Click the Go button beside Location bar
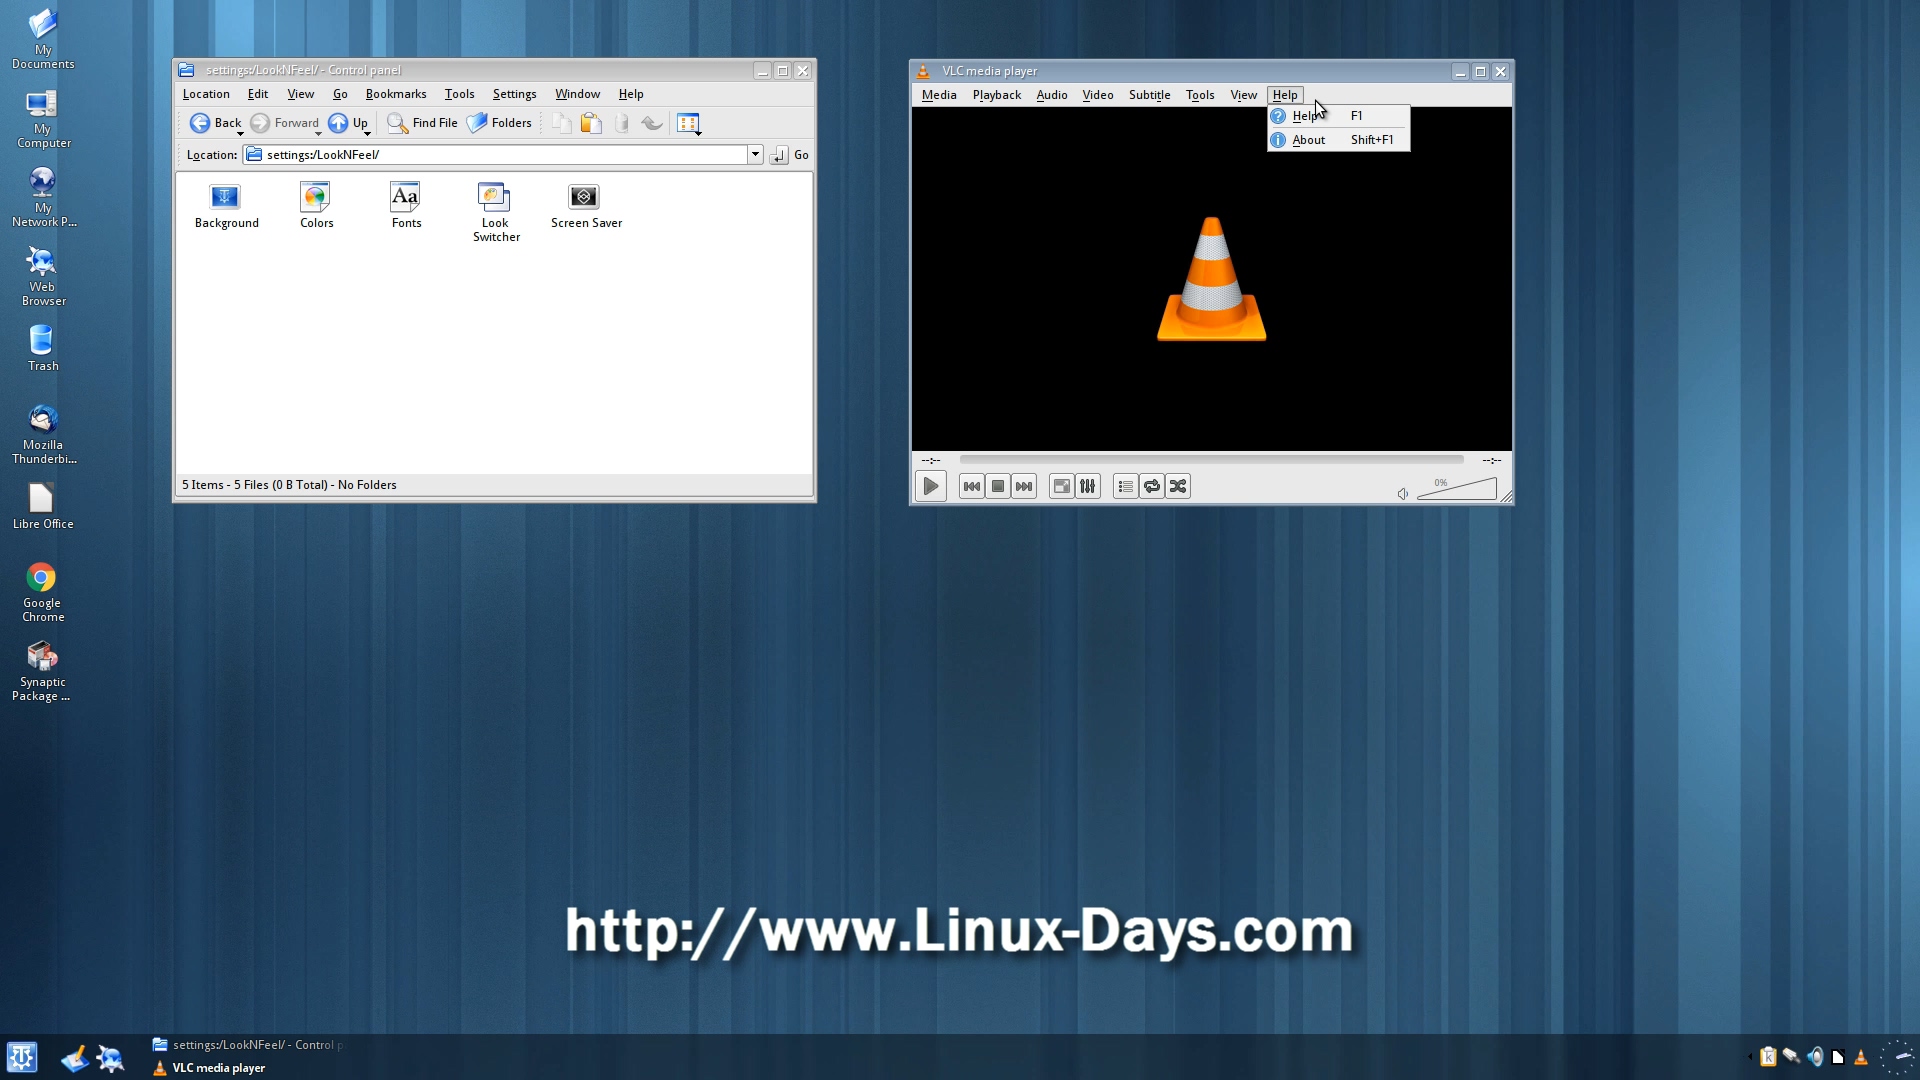 tap(790, 155)
